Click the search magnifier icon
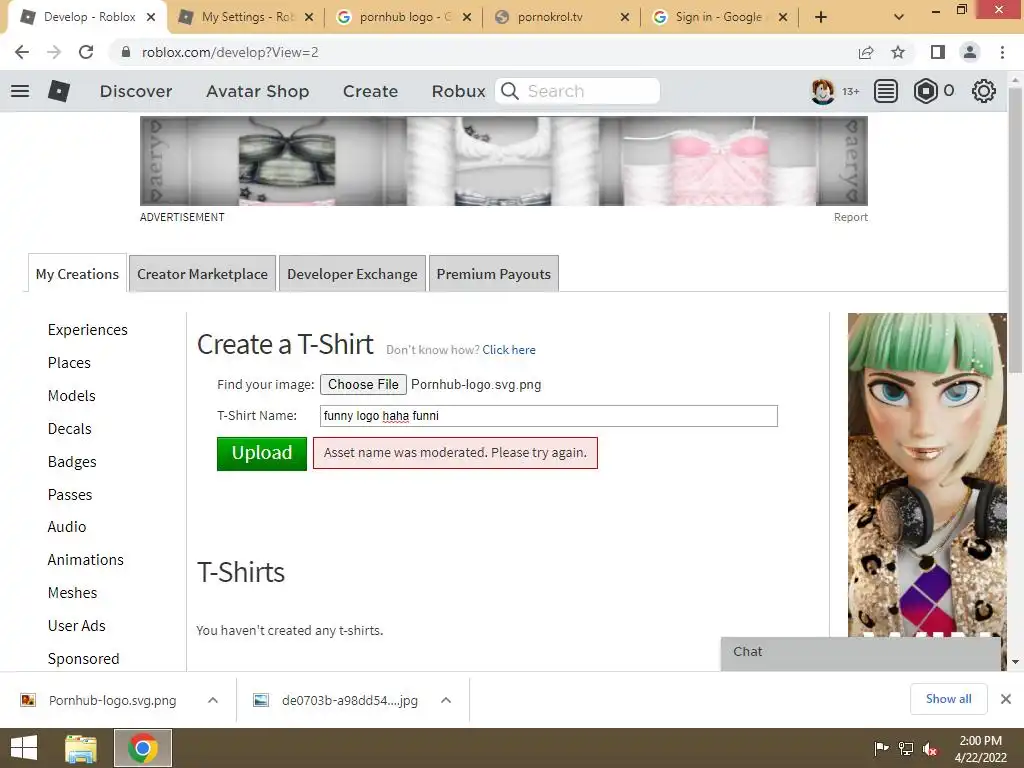1024x768 pixels. pos(510,91)
